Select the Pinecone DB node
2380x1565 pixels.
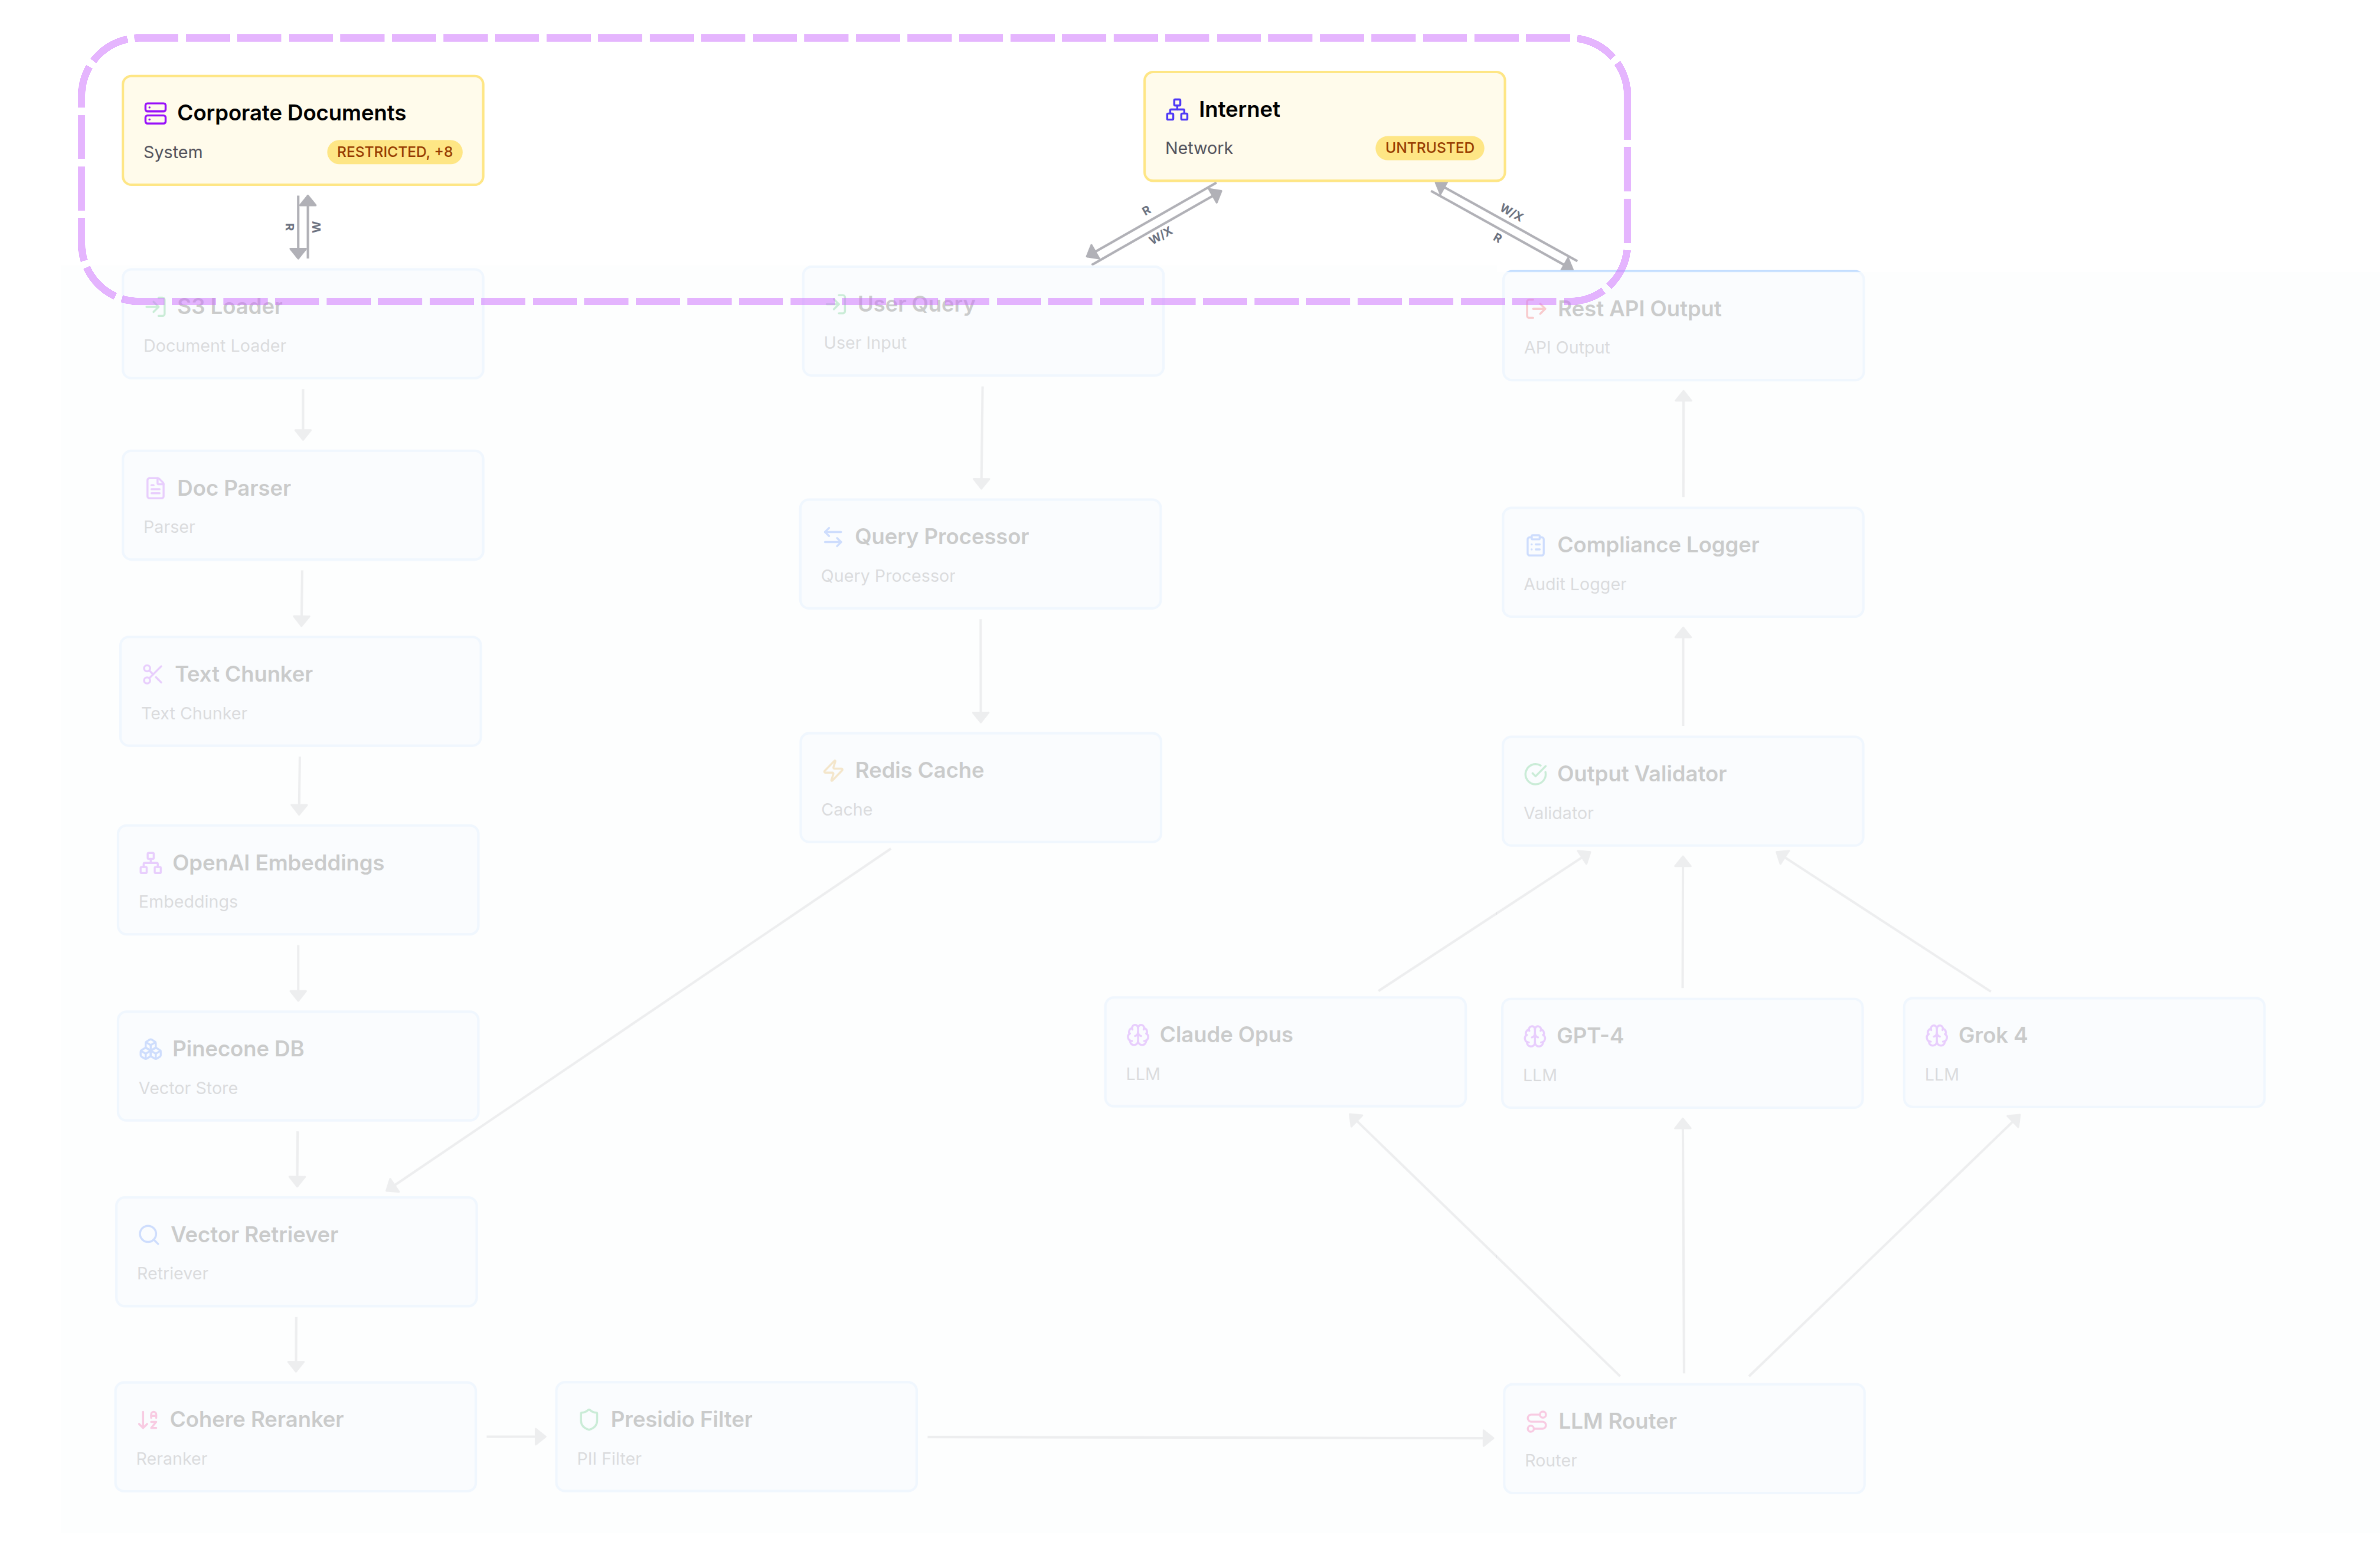click(298, 1066)
